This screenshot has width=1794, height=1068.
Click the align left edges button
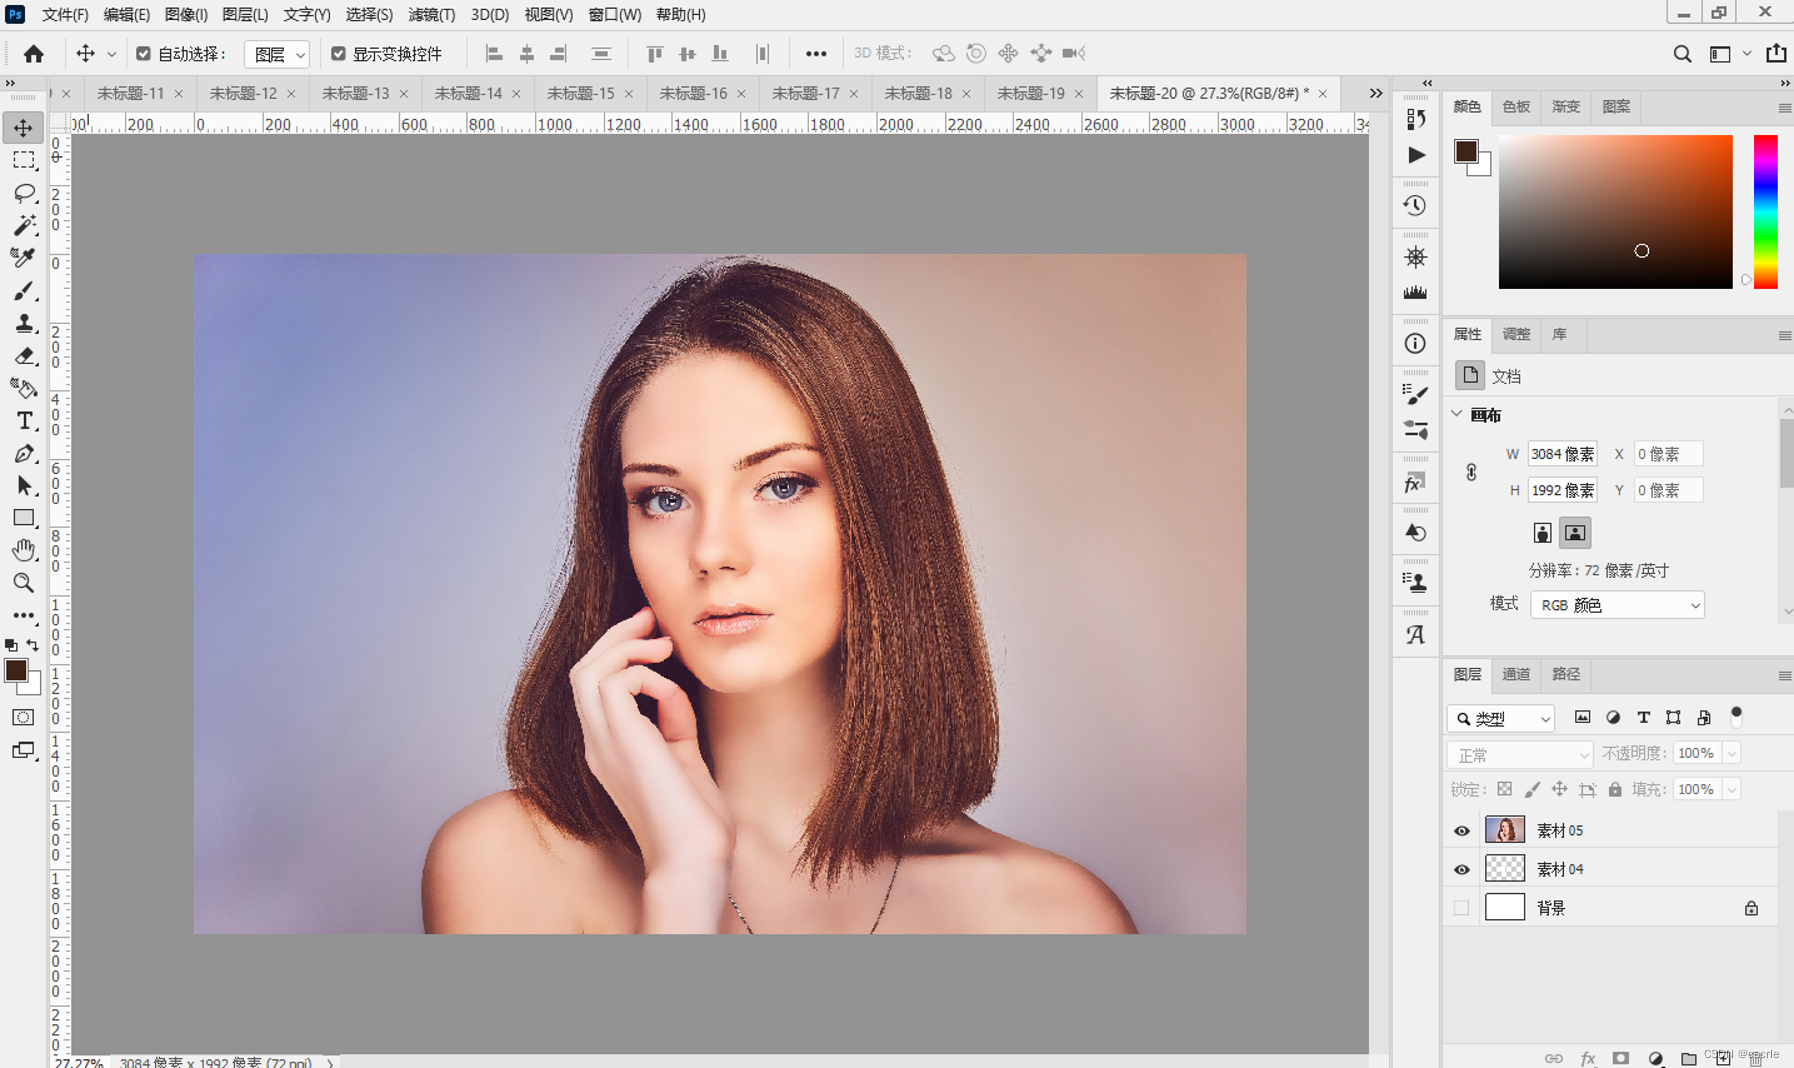[494, 54]
